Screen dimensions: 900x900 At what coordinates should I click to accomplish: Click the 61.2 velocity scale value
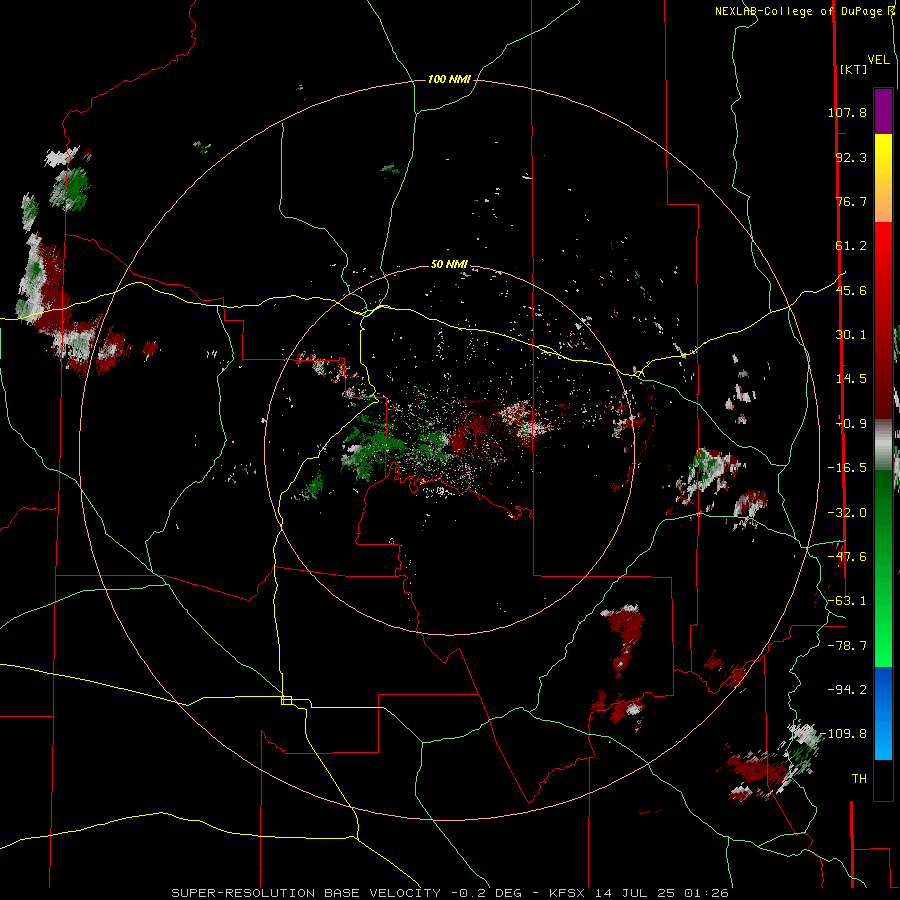click(851, 246)
